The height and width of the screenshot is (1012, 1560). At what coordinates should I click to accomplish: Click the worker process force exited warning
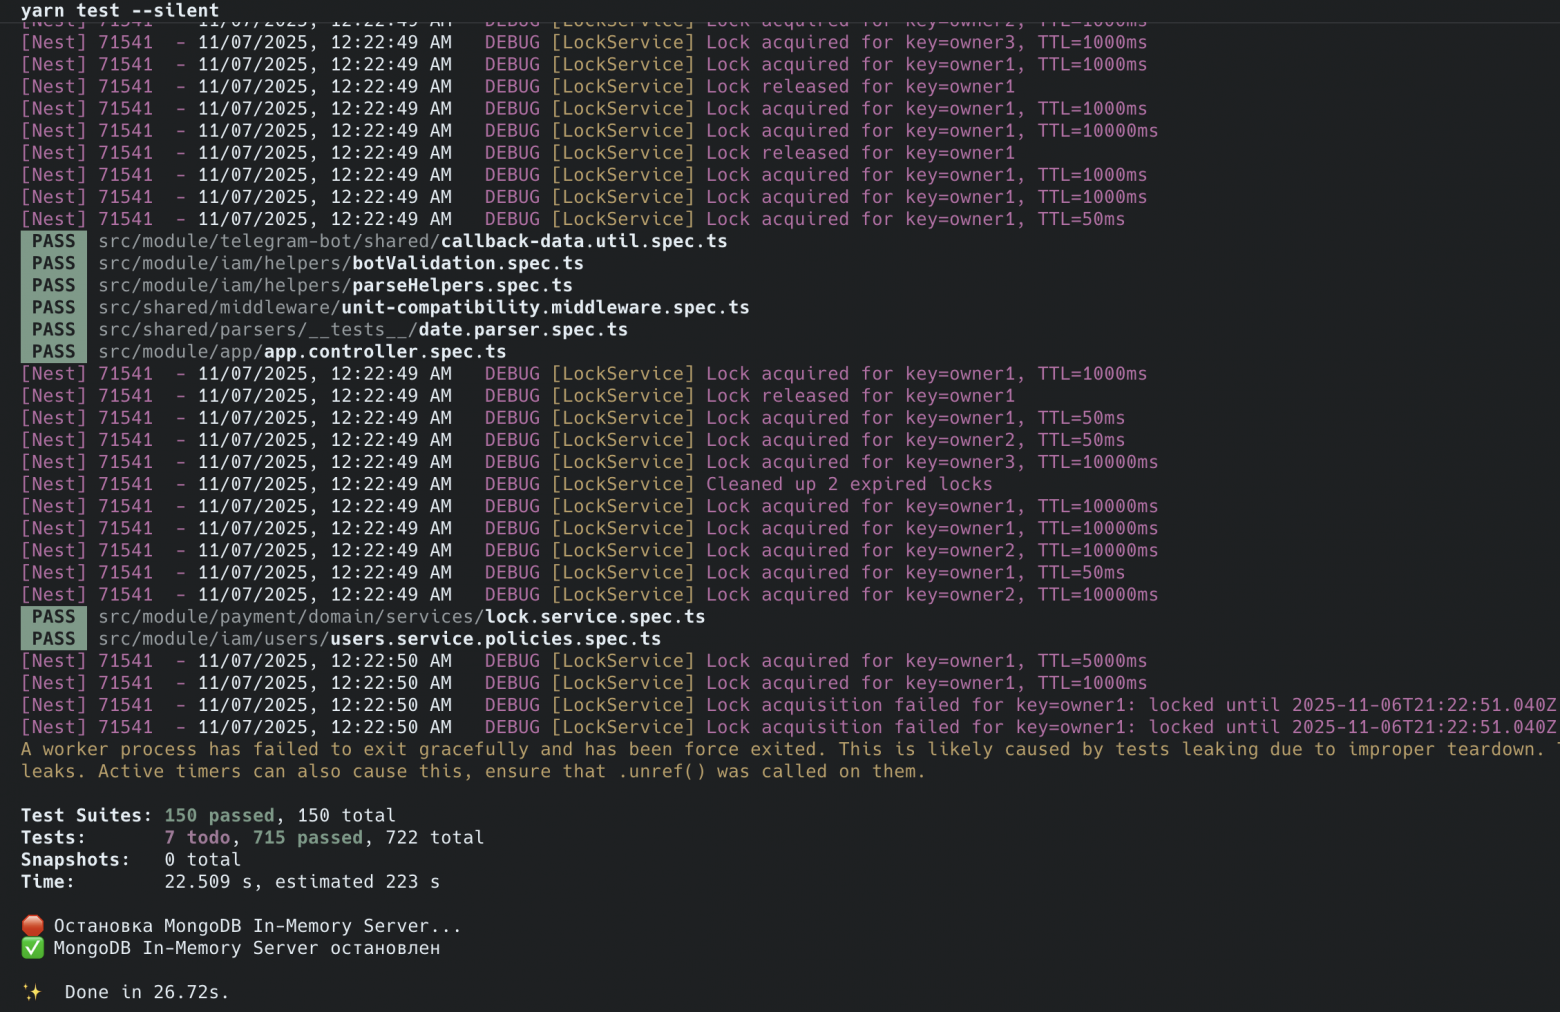click(x=780, y=750)
